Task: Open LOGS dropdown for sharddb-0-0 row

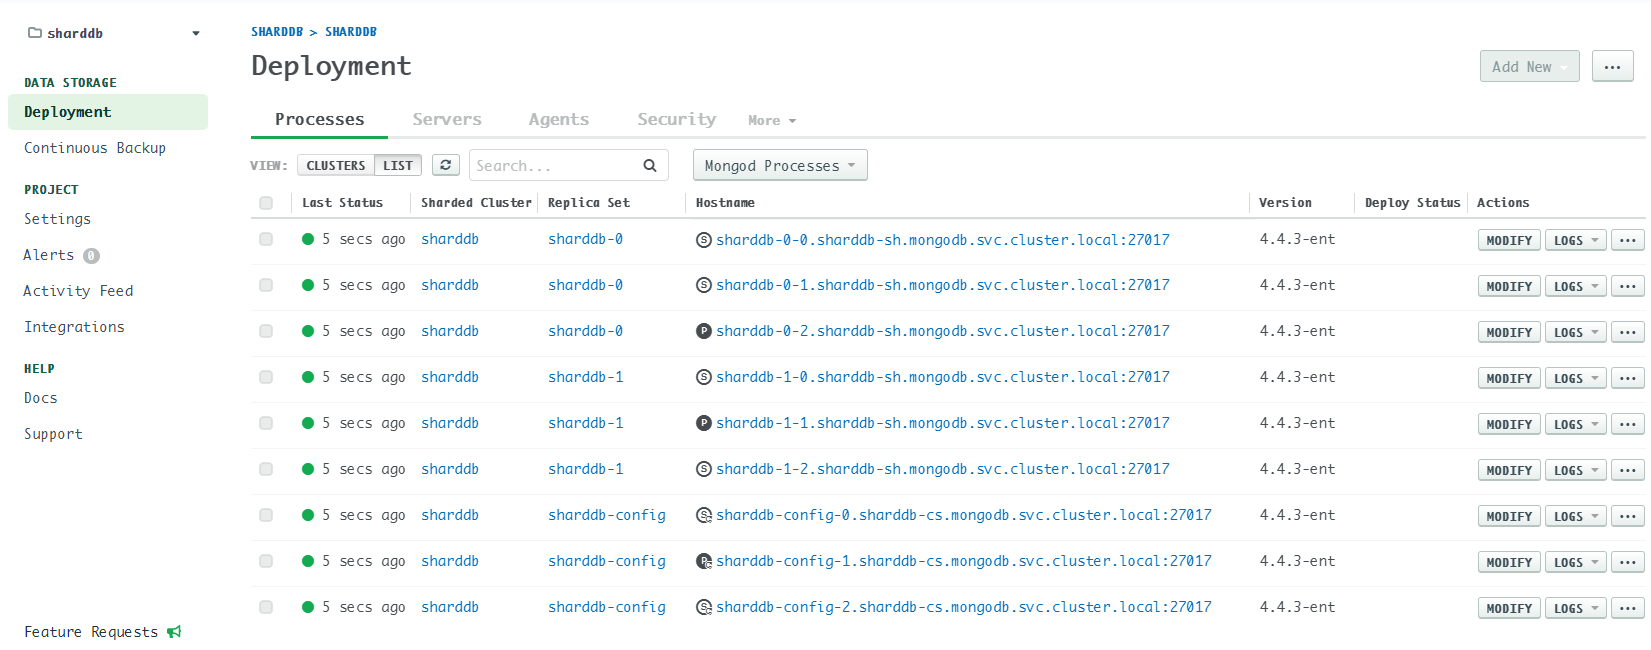Action: (1575, 240)
